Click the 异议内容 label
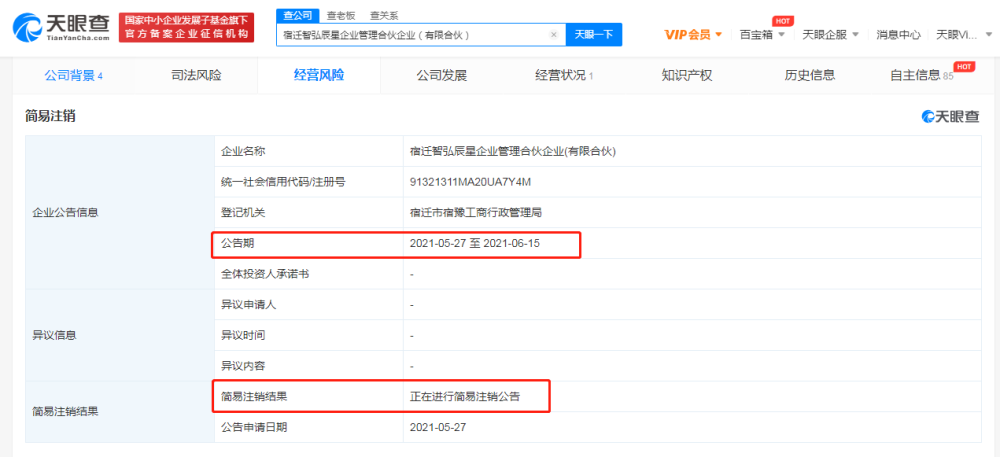 242,366
